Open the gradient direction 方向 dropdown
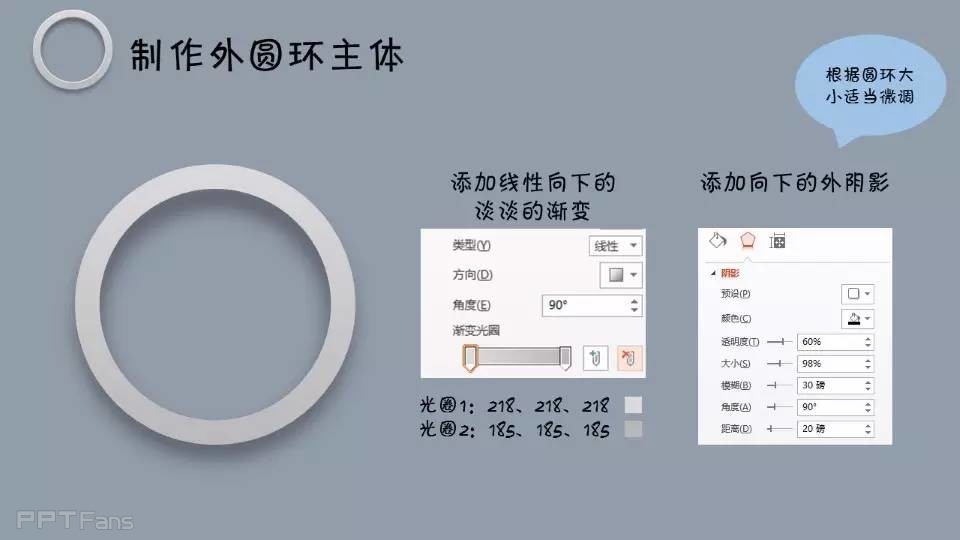This screenshot has height=540, width=960. (x=621, y=275)
